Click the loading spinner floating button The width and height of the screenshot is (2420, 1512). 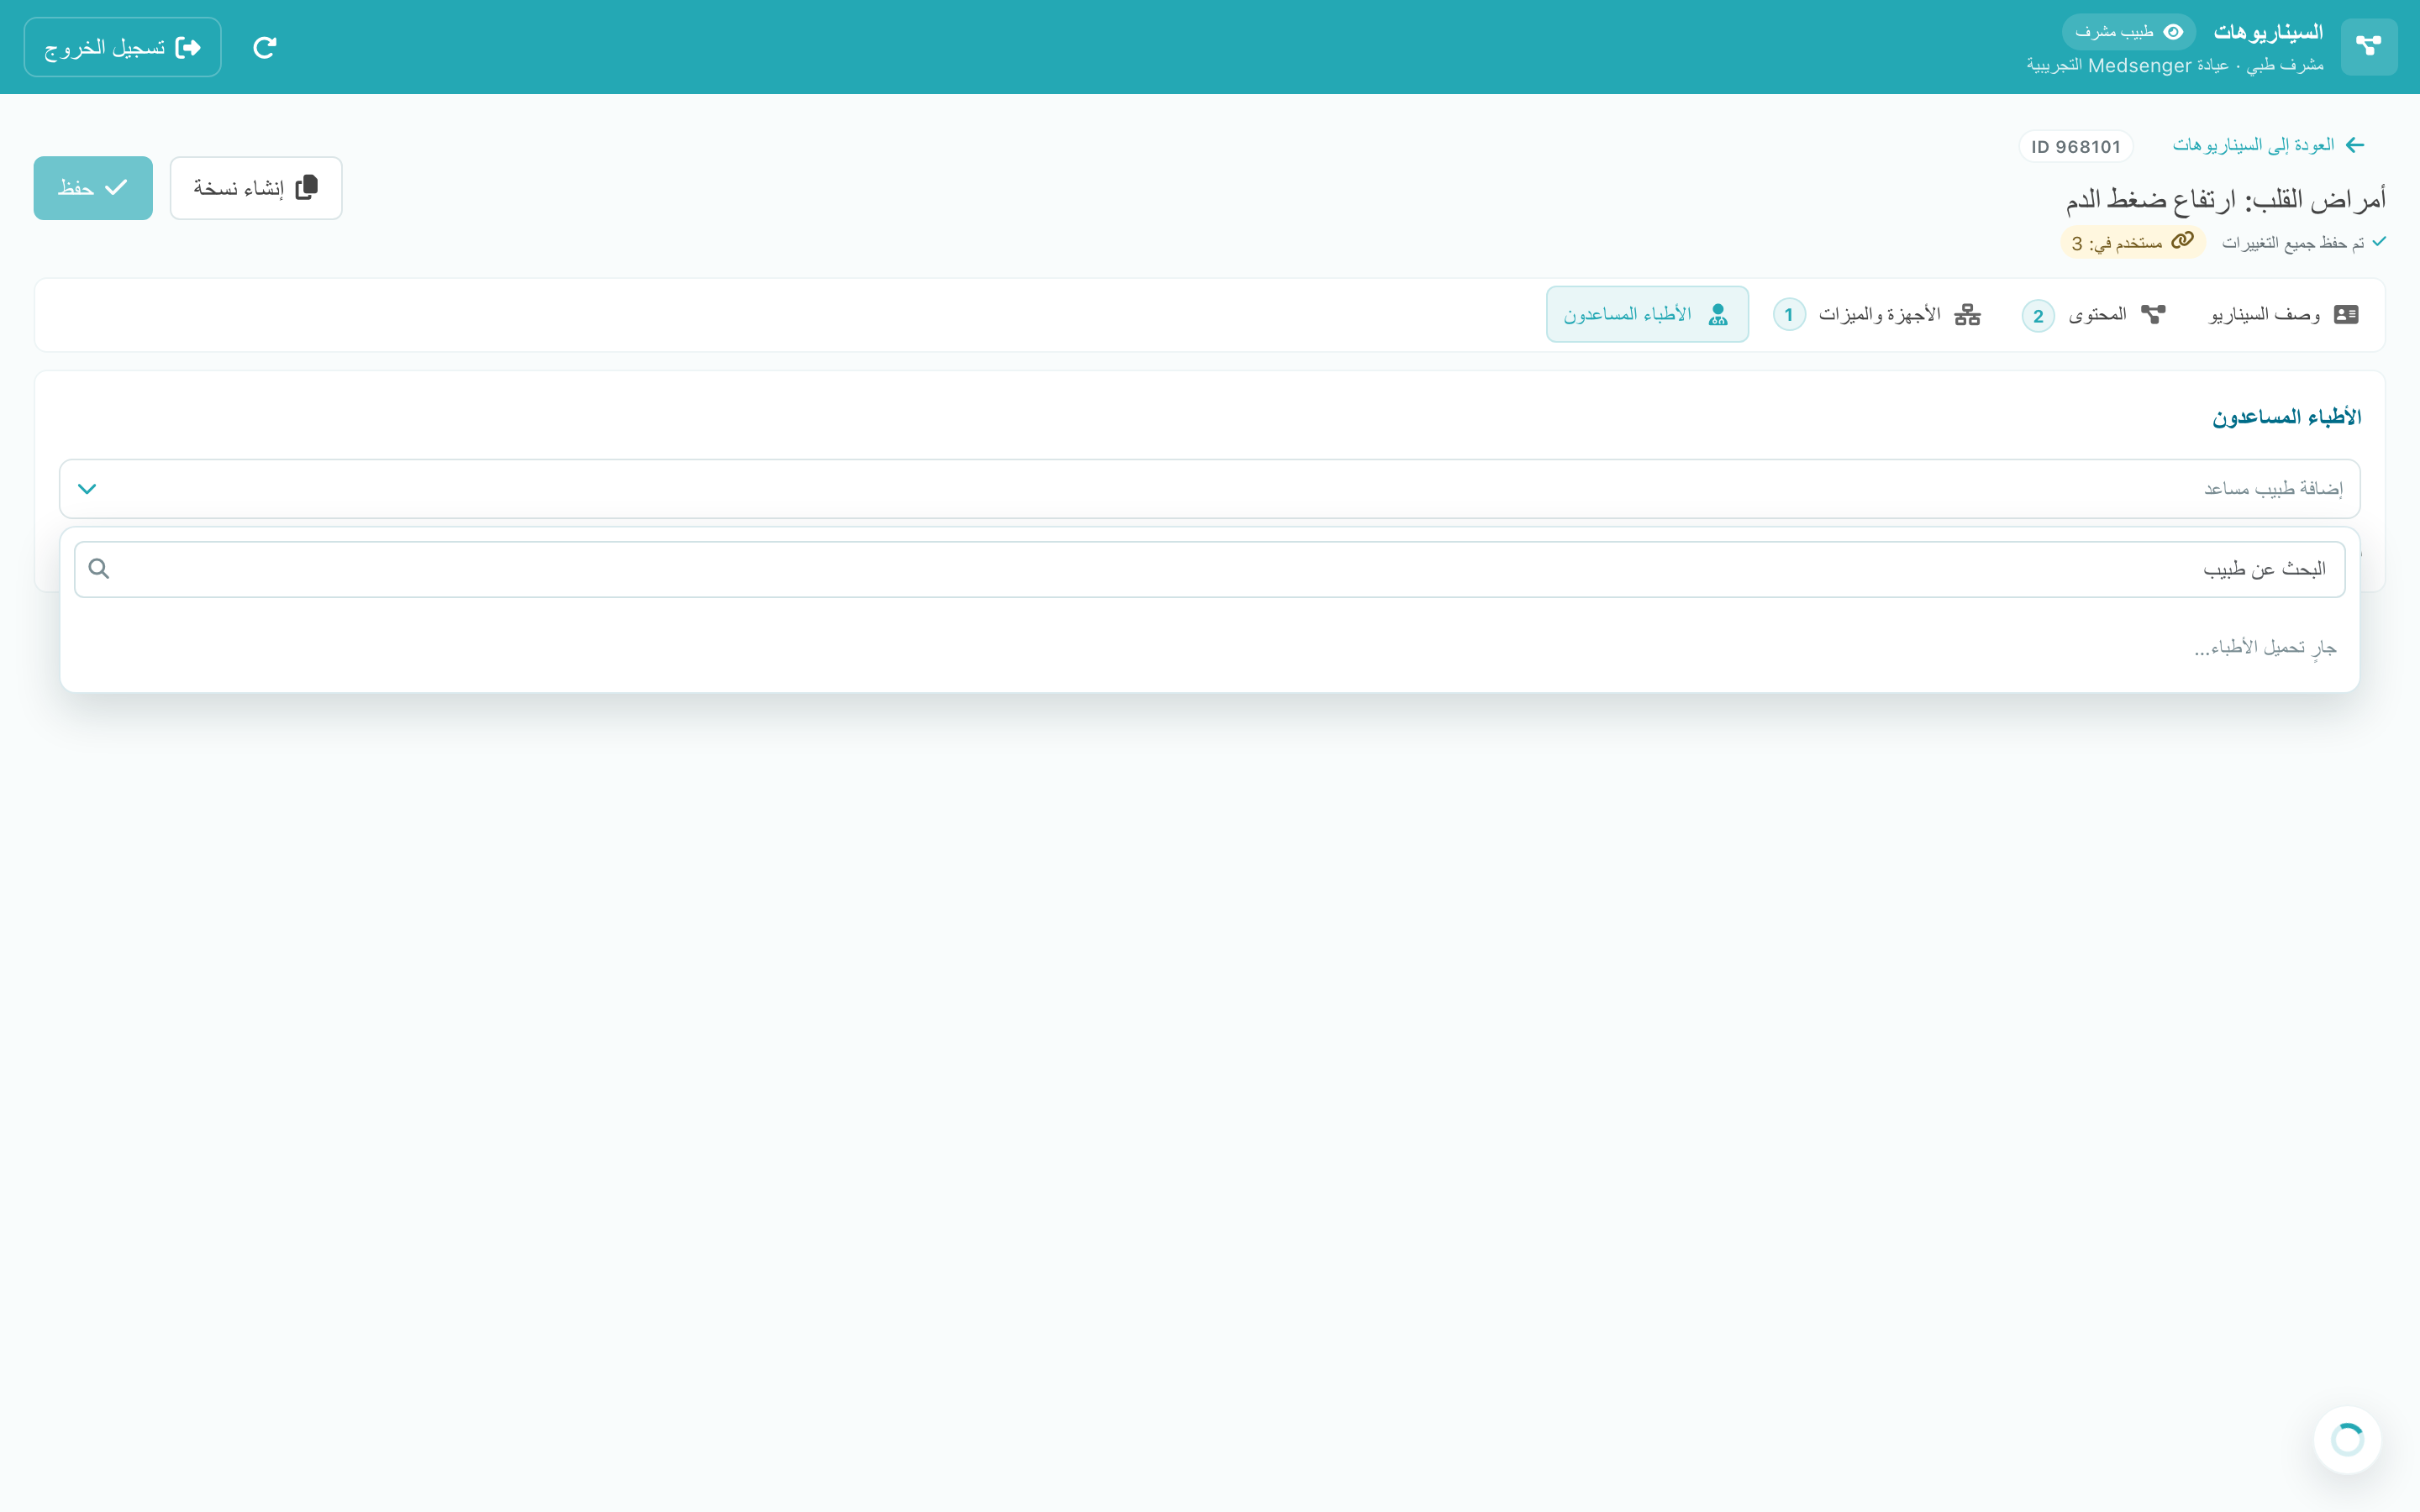2347,1440
